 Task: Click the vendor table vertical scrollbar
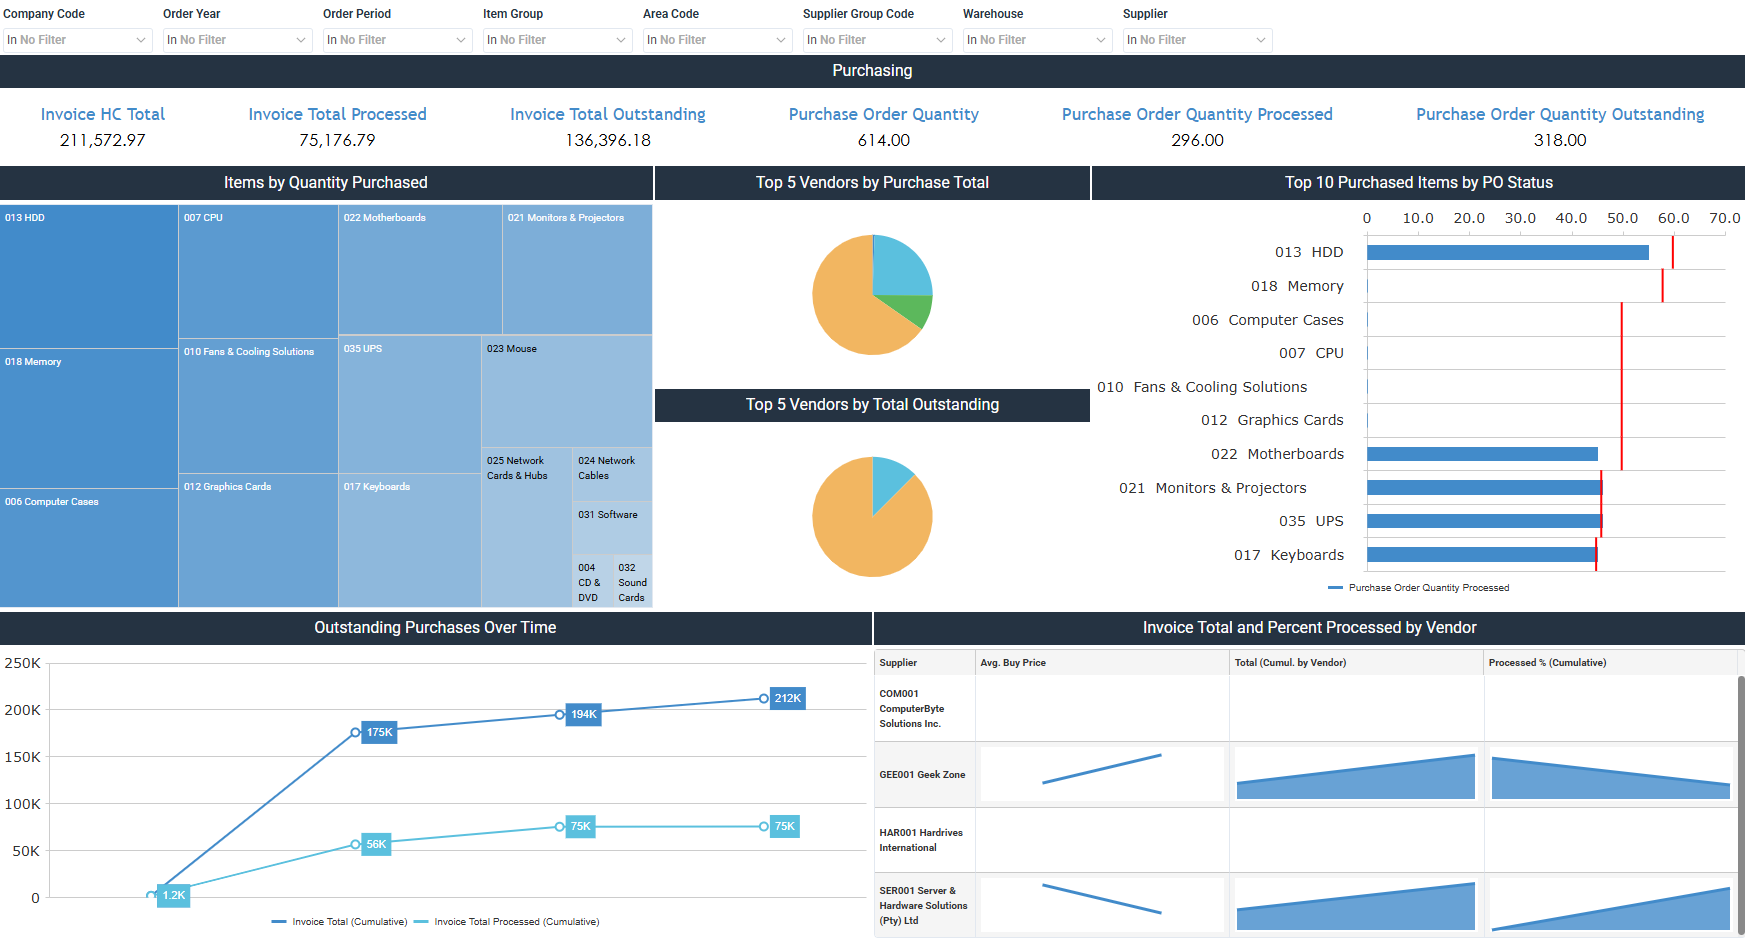tap(1741, 805)
